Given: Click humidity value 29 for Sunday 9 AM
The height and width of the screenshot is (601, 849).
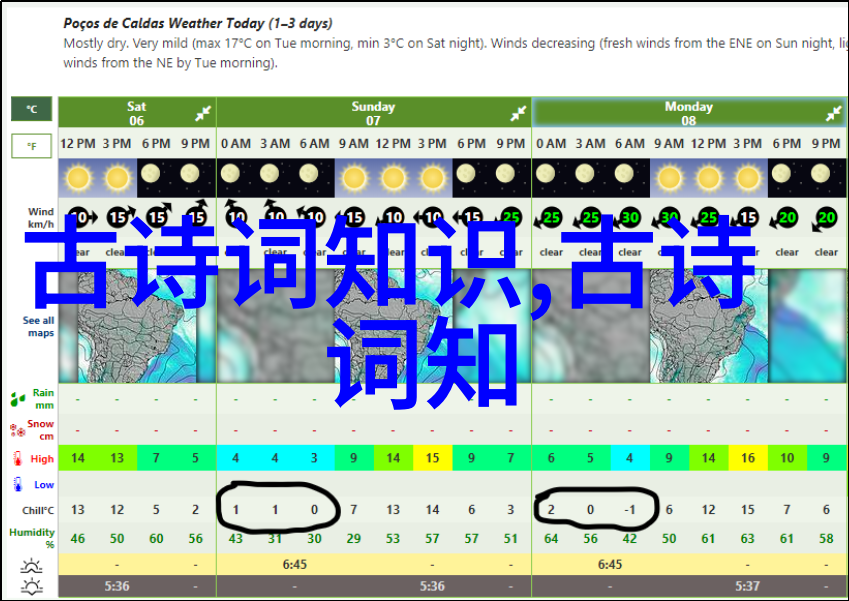Looking at the screenshot, I should point(354,539).
